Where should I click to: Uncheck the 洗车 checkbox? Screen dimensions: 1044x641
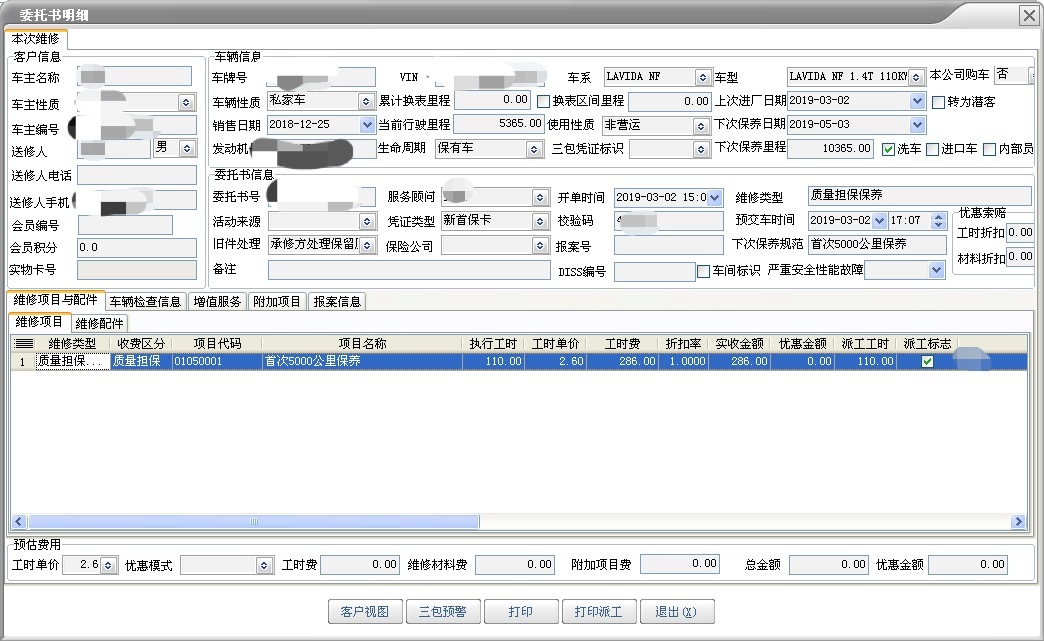coord(888,149)
